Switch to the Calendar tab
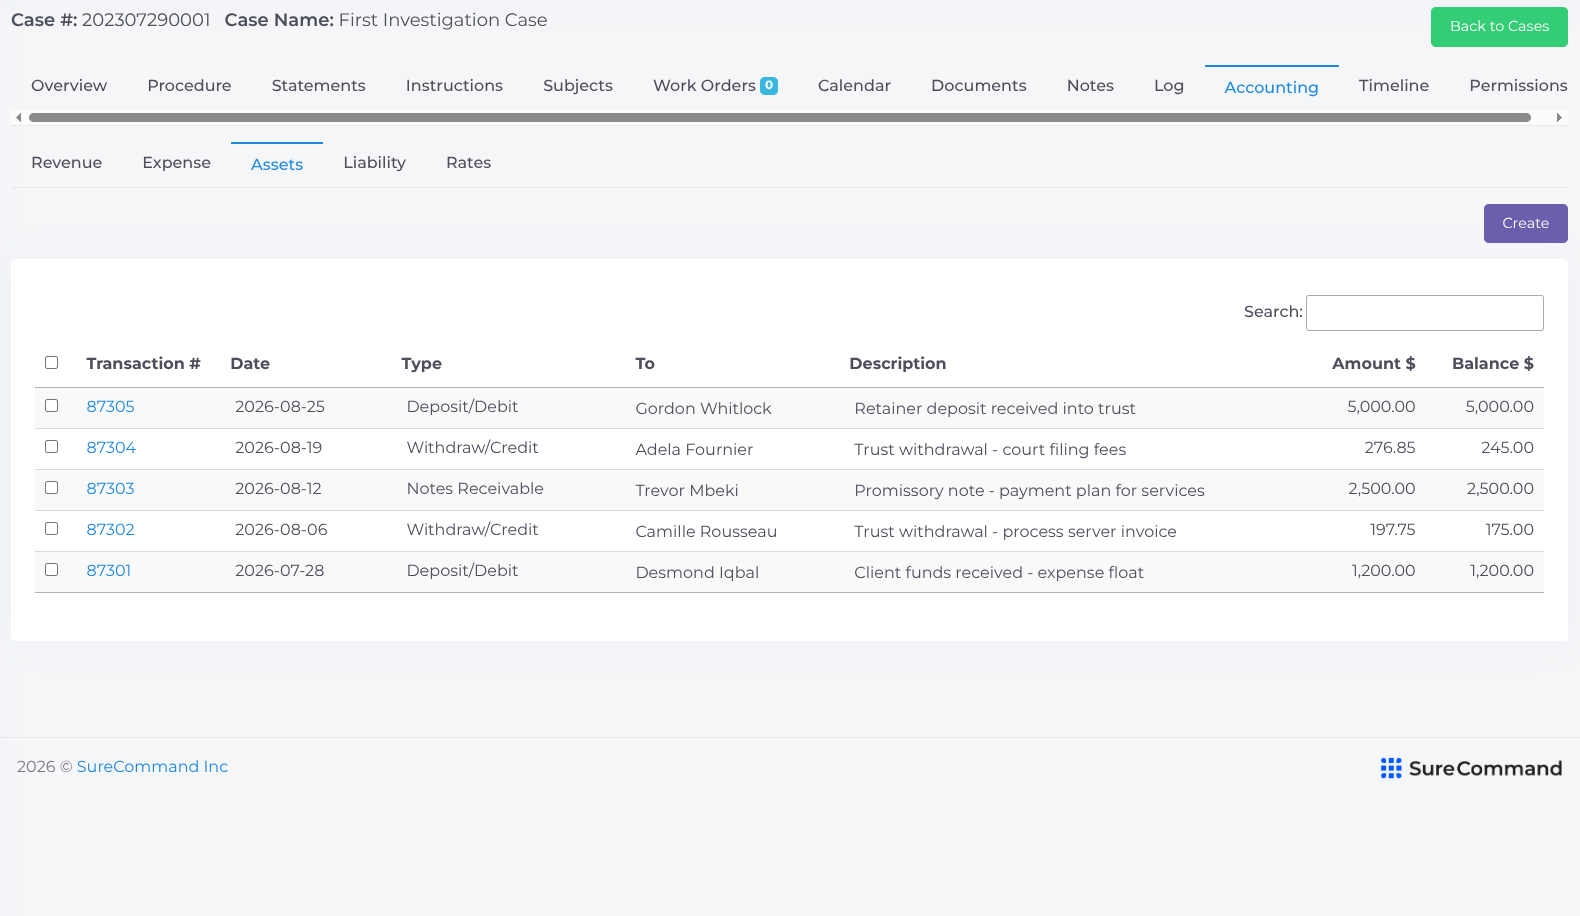The height and width of the screenshot is (916, 1580). 854,86
